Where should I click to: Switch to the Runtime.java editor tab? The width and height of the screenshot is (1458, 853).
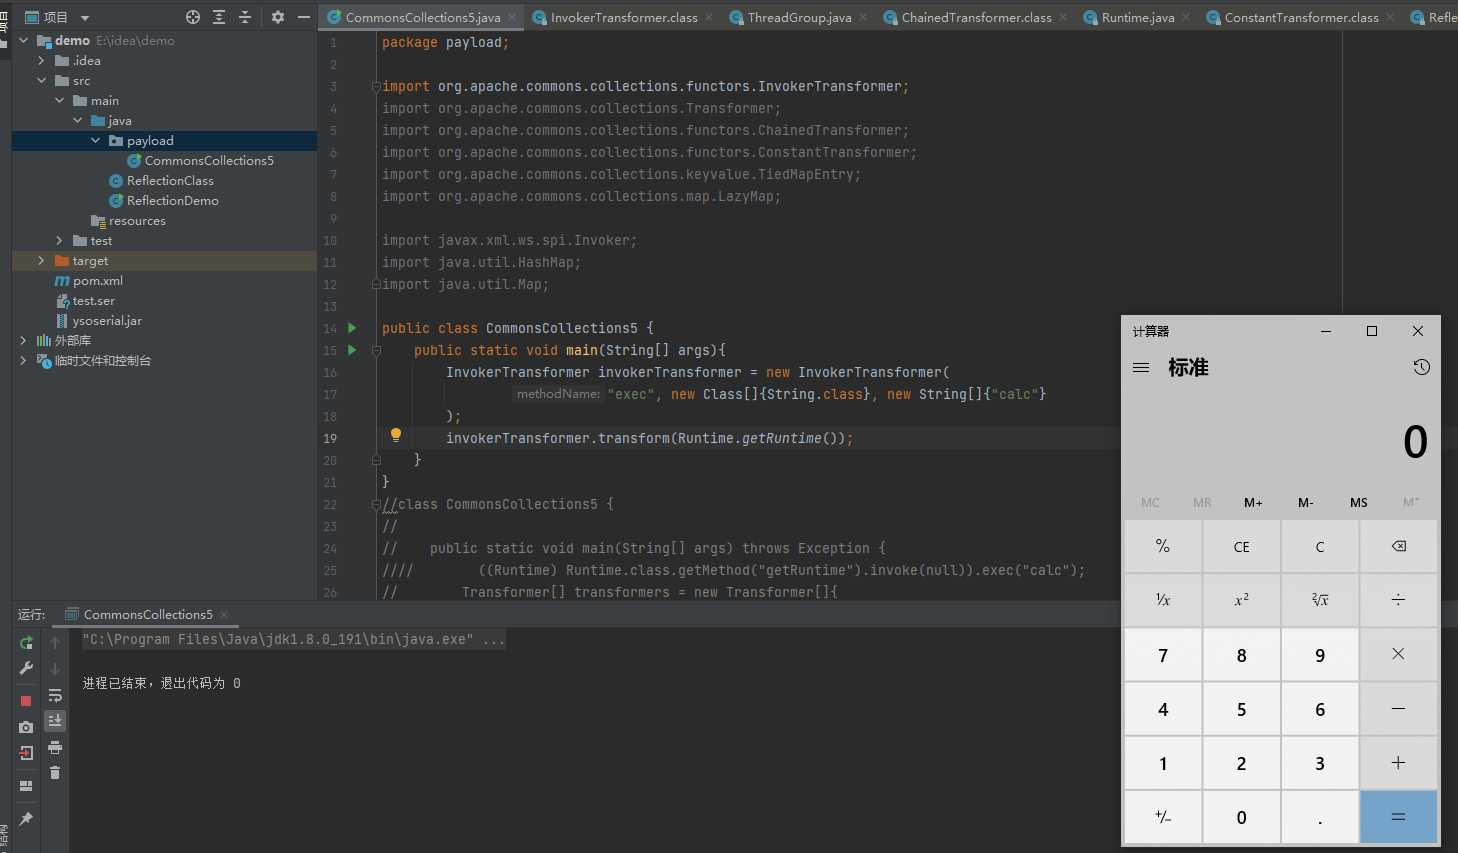tap(1137, 17)
